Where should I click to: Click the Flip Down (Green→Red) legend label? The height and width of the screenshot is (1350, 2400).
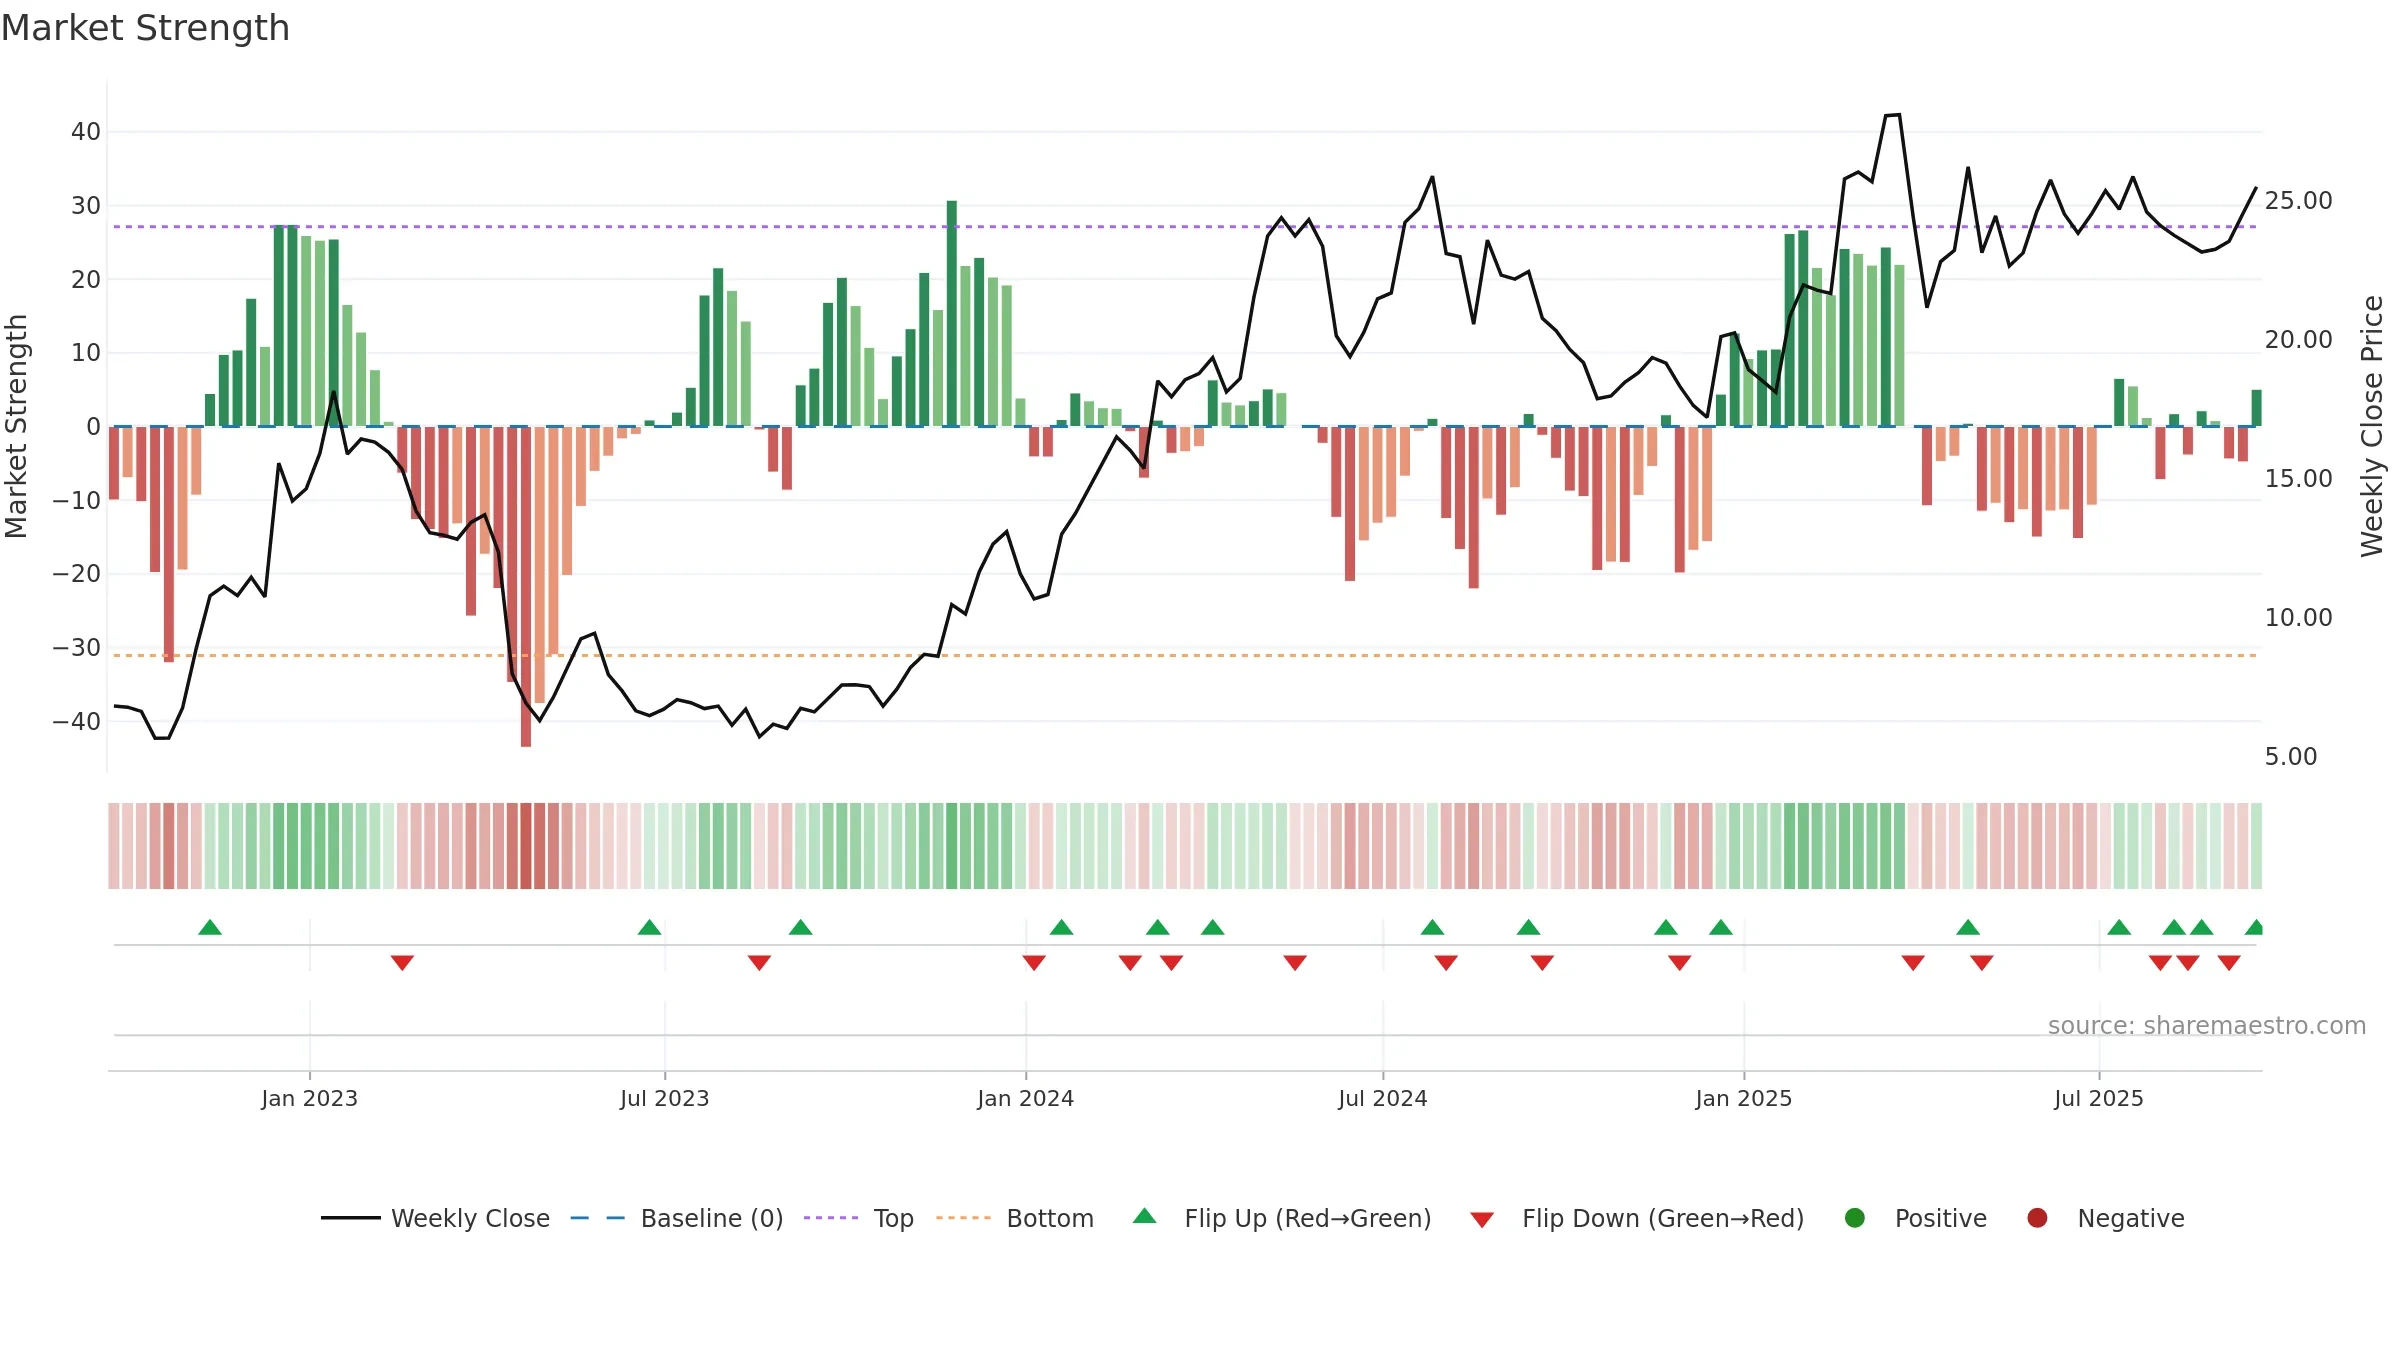pos(1663,1218)
